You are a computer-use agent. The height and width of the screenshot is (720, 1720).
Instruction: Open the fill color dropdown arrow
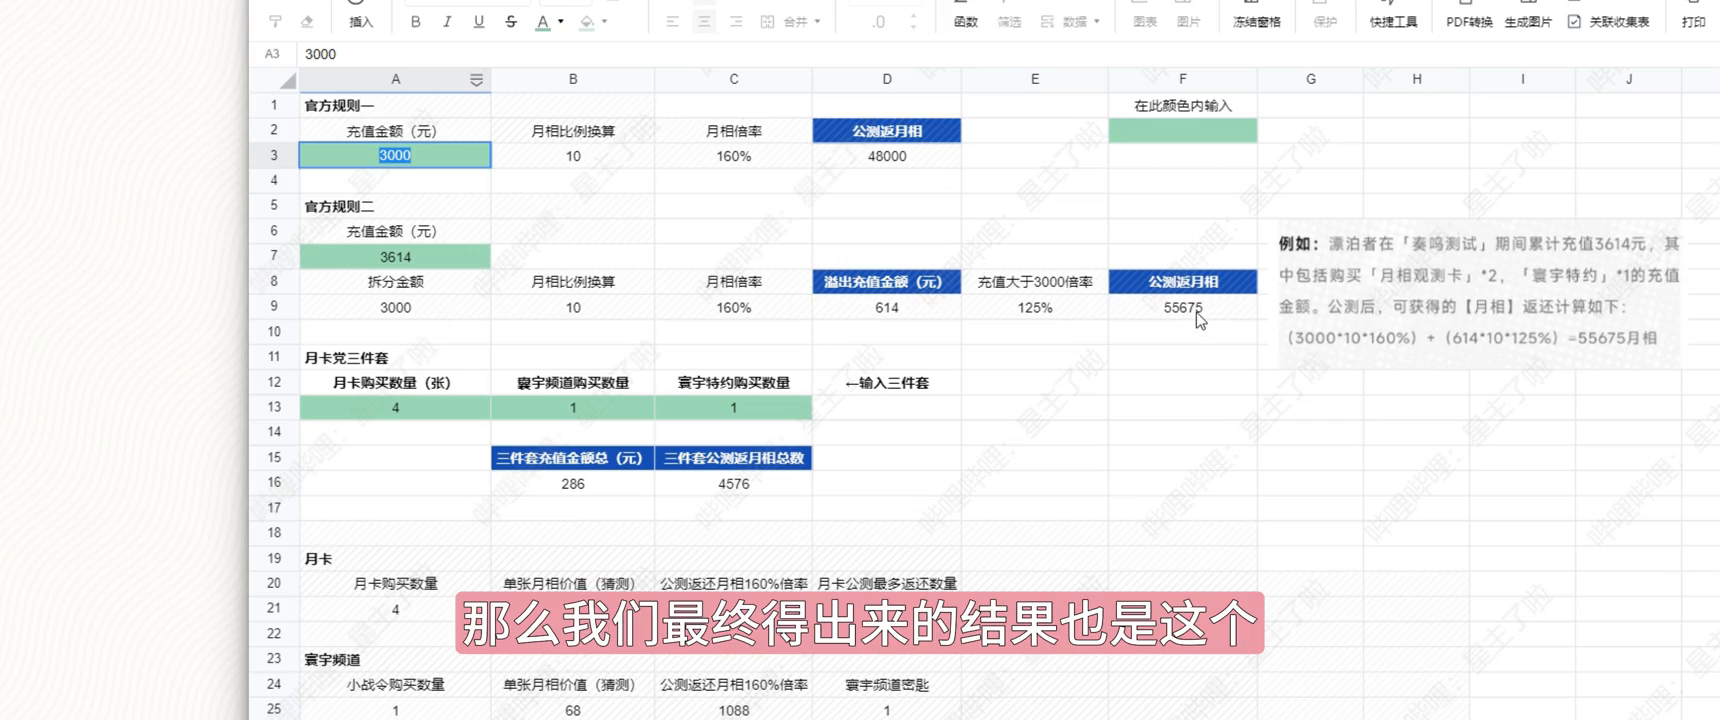[x=605, y=21]
